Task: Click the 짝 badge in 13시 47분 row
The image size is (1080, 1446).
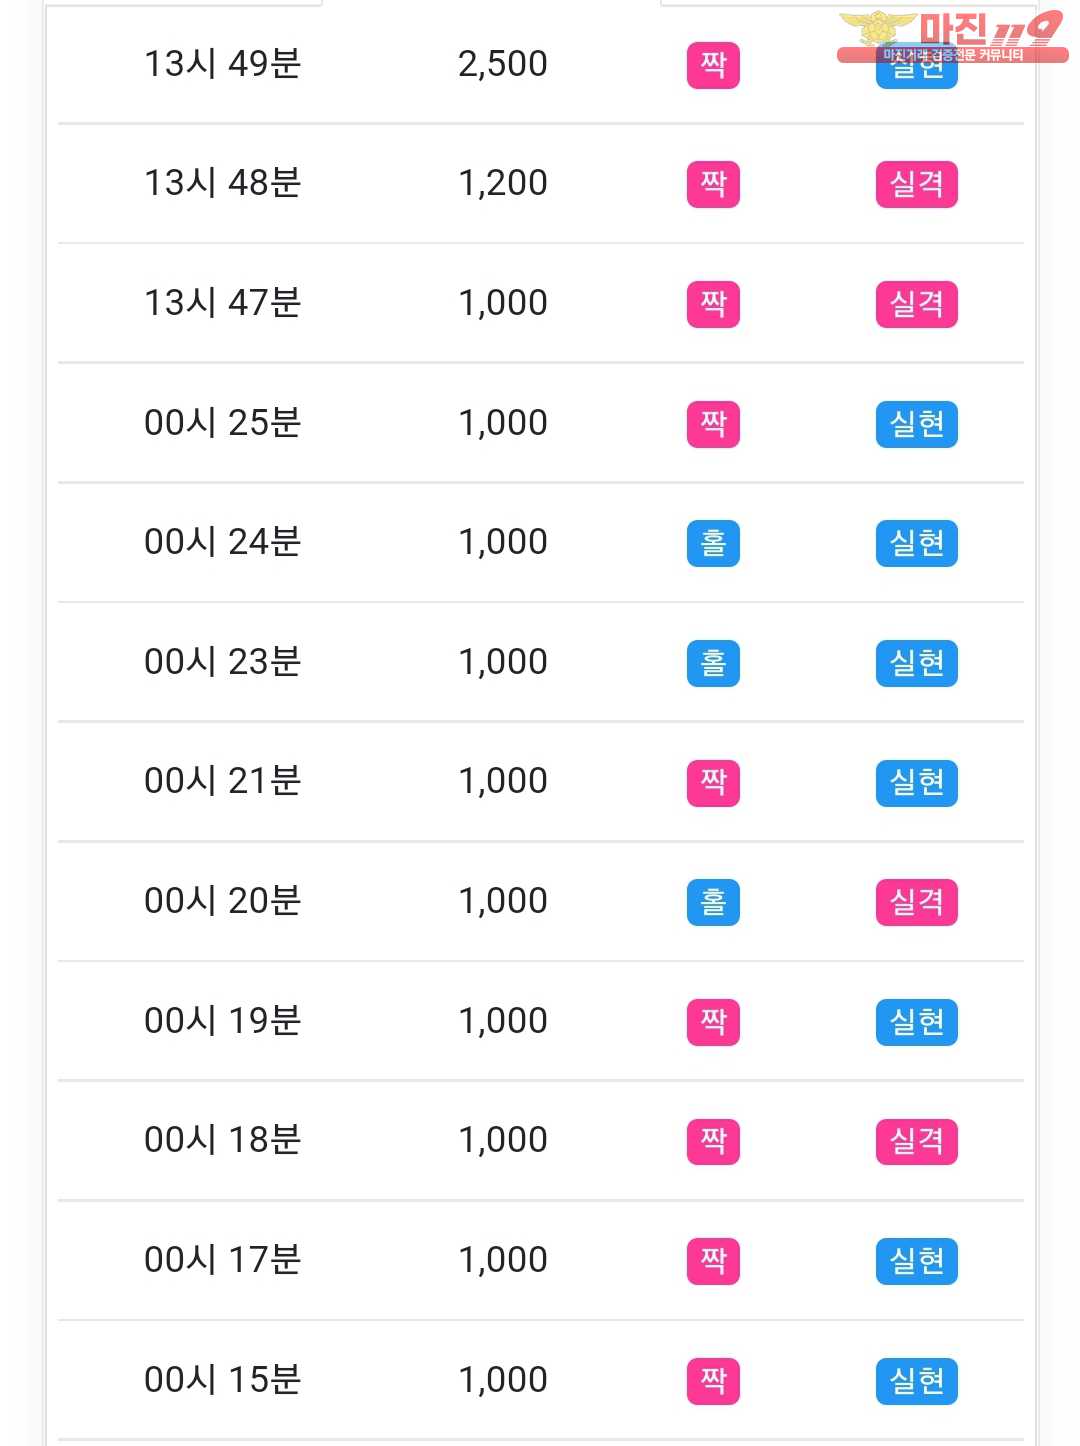Action: [x=713, y=304]
